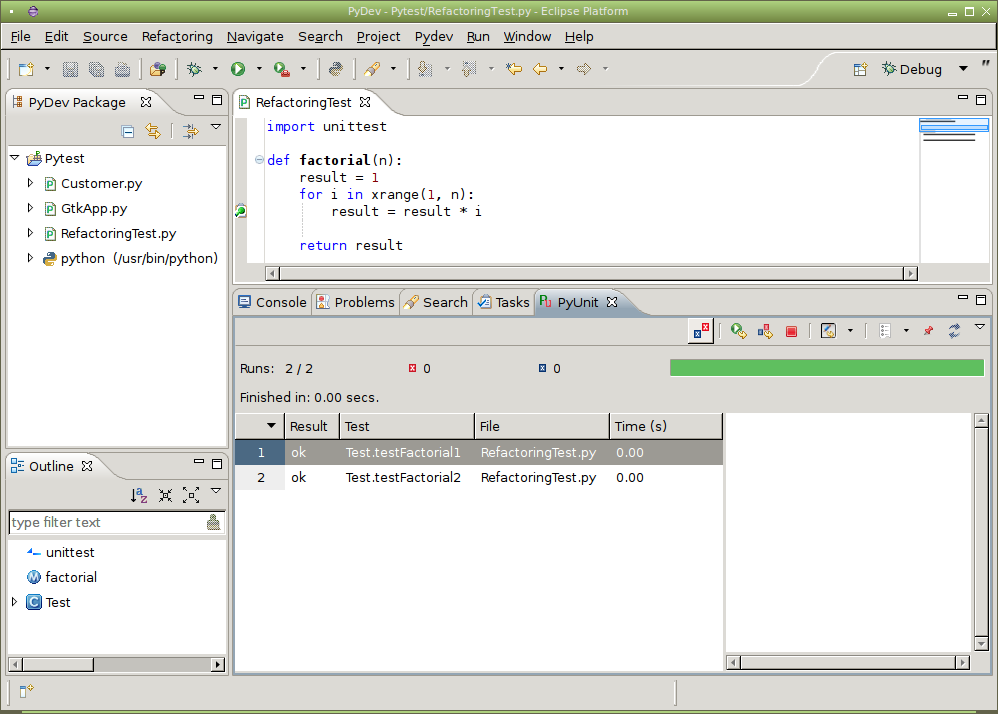The image size is (998, 714).
Task: Open dropdown next to Debug bug icon
Action: click(x=215, y=69)
